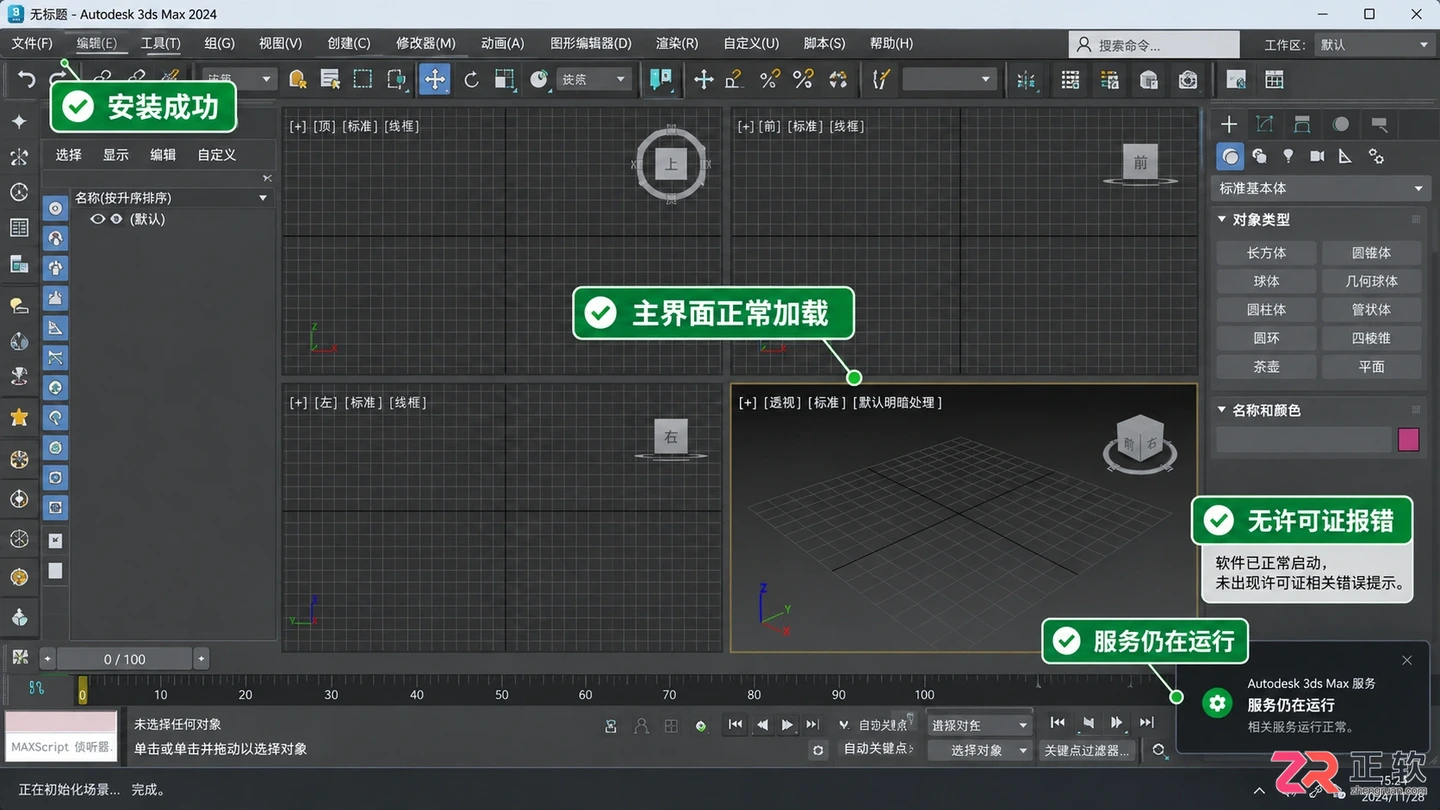This screenshot has height=810, width=1440.
Task: Open the 文件(F) menu
Action: click(x=32, y=43)
